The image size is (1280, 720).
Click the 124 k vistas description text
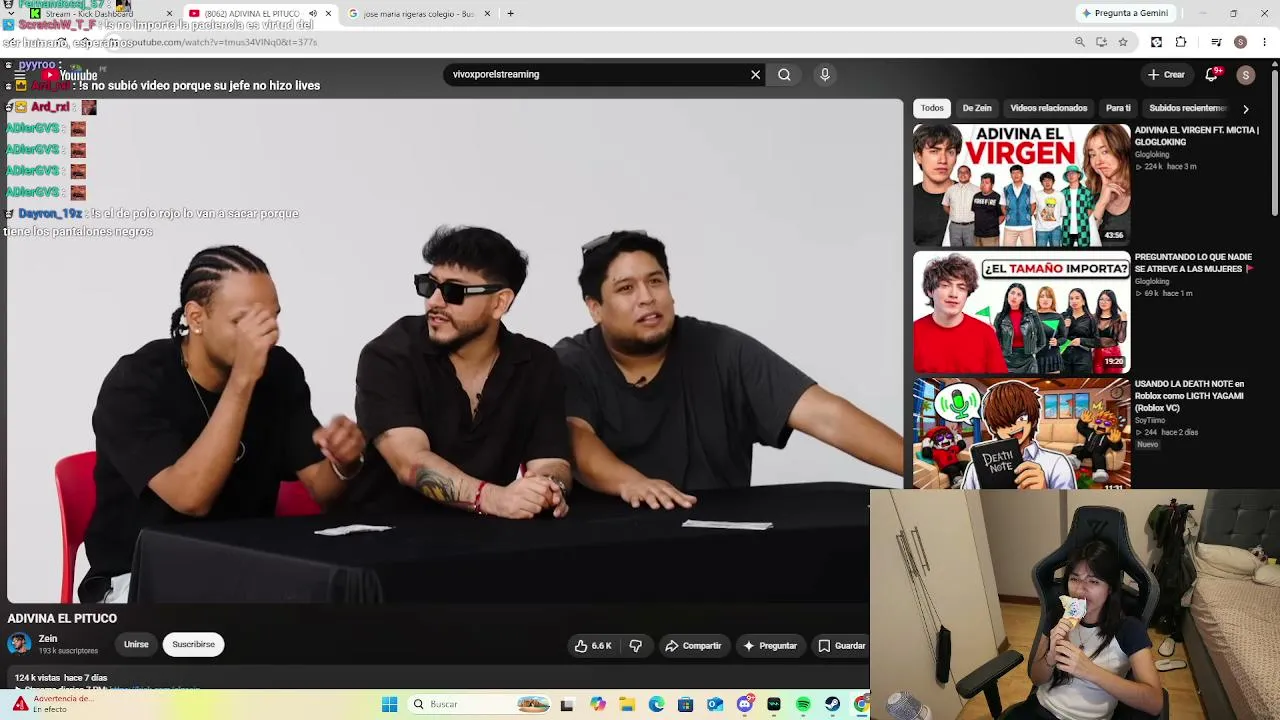[61, 678]
